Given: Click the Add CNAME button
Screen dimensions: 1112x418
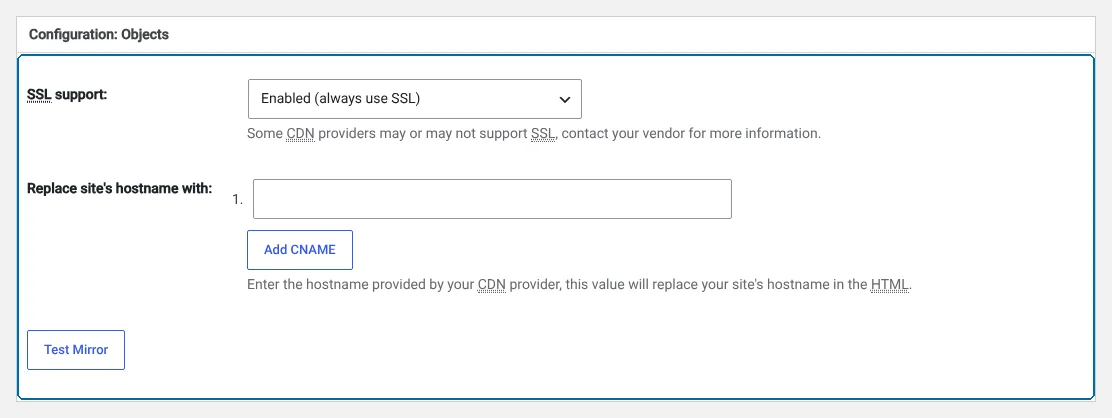Looking at the screenshot, I should point(299,250).
